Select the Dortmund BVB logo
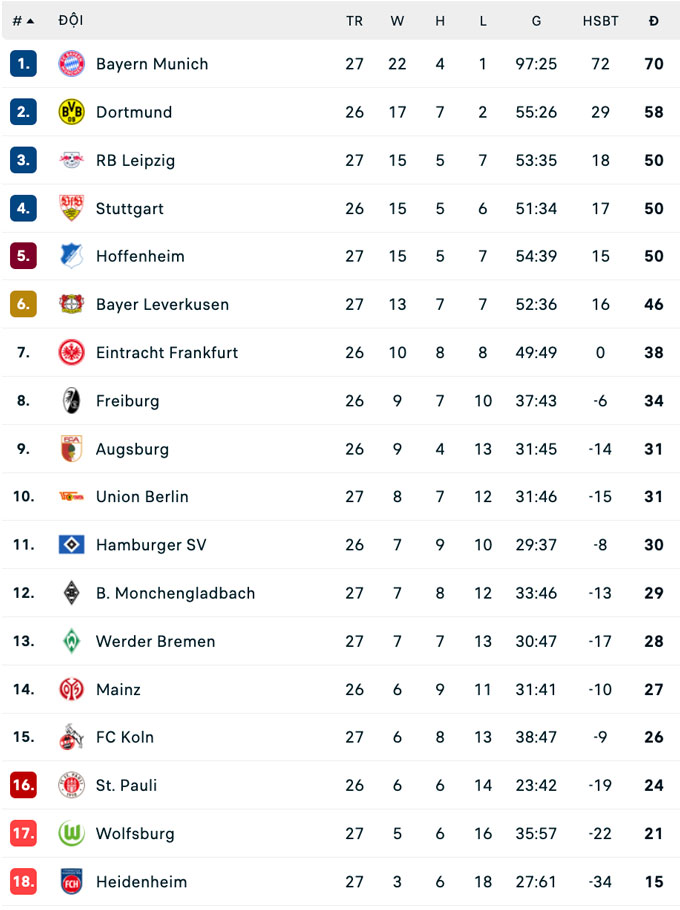Screen dimensions: 680x910 point(70,111)
